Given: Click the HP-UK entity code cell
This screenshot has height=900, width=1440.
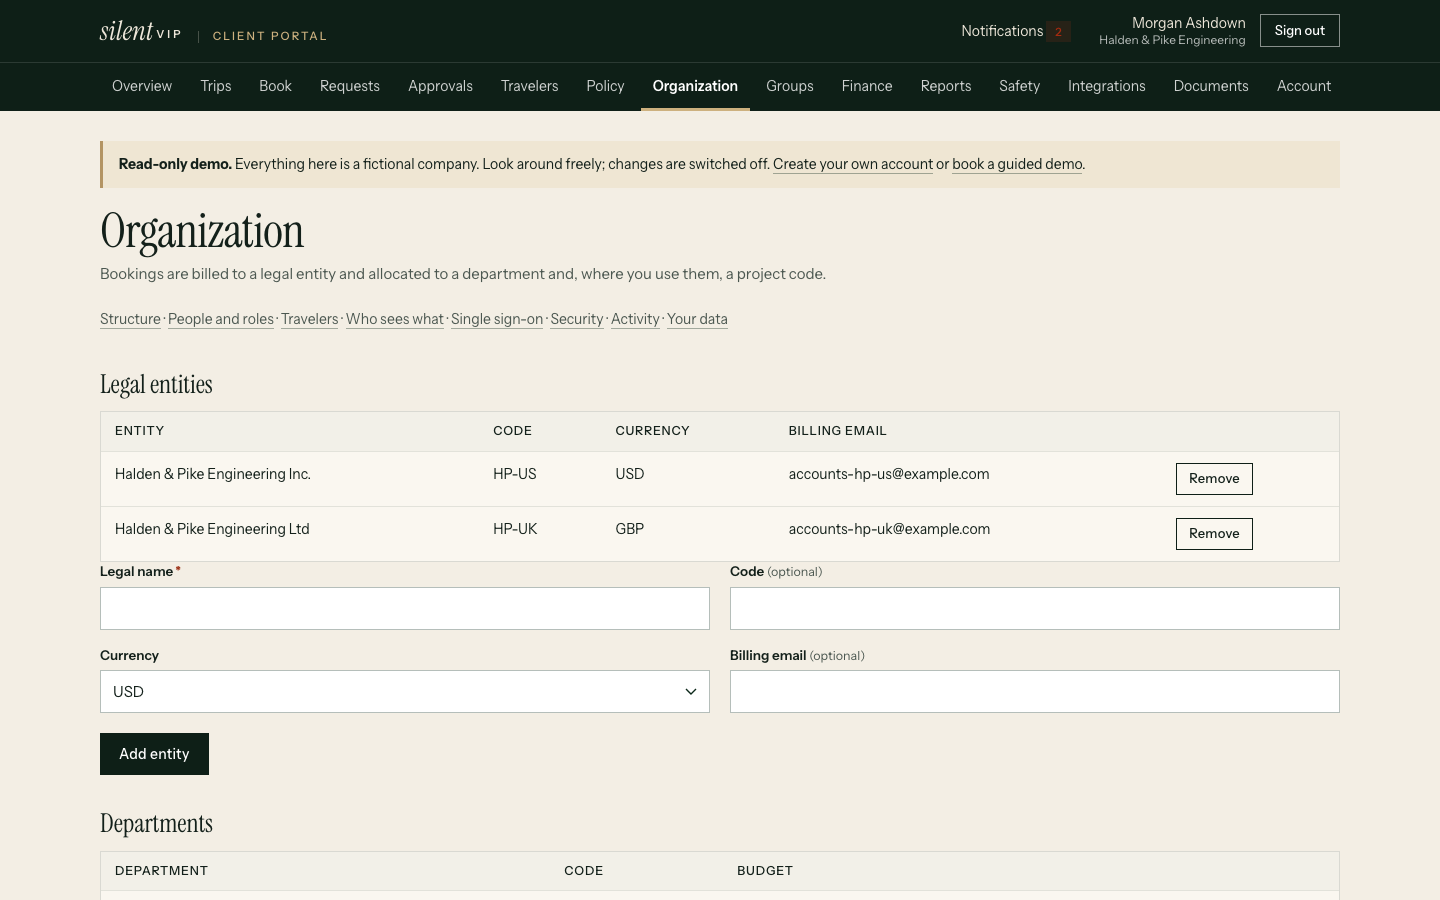Looking at the screenshot, I should 515,529.
